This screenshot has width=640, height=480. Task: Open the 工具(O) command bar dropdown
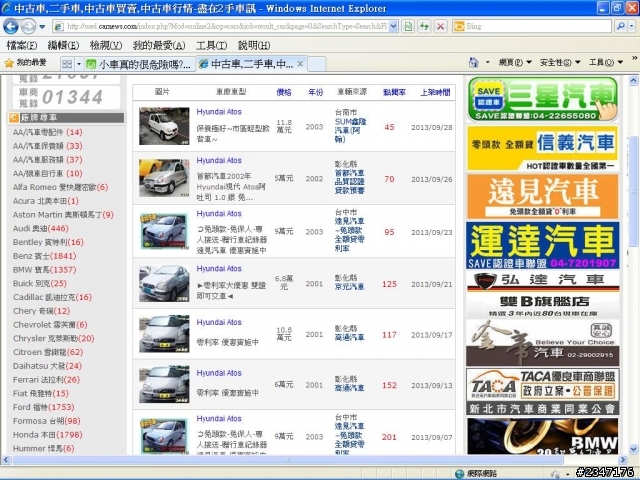click(606, 62)
